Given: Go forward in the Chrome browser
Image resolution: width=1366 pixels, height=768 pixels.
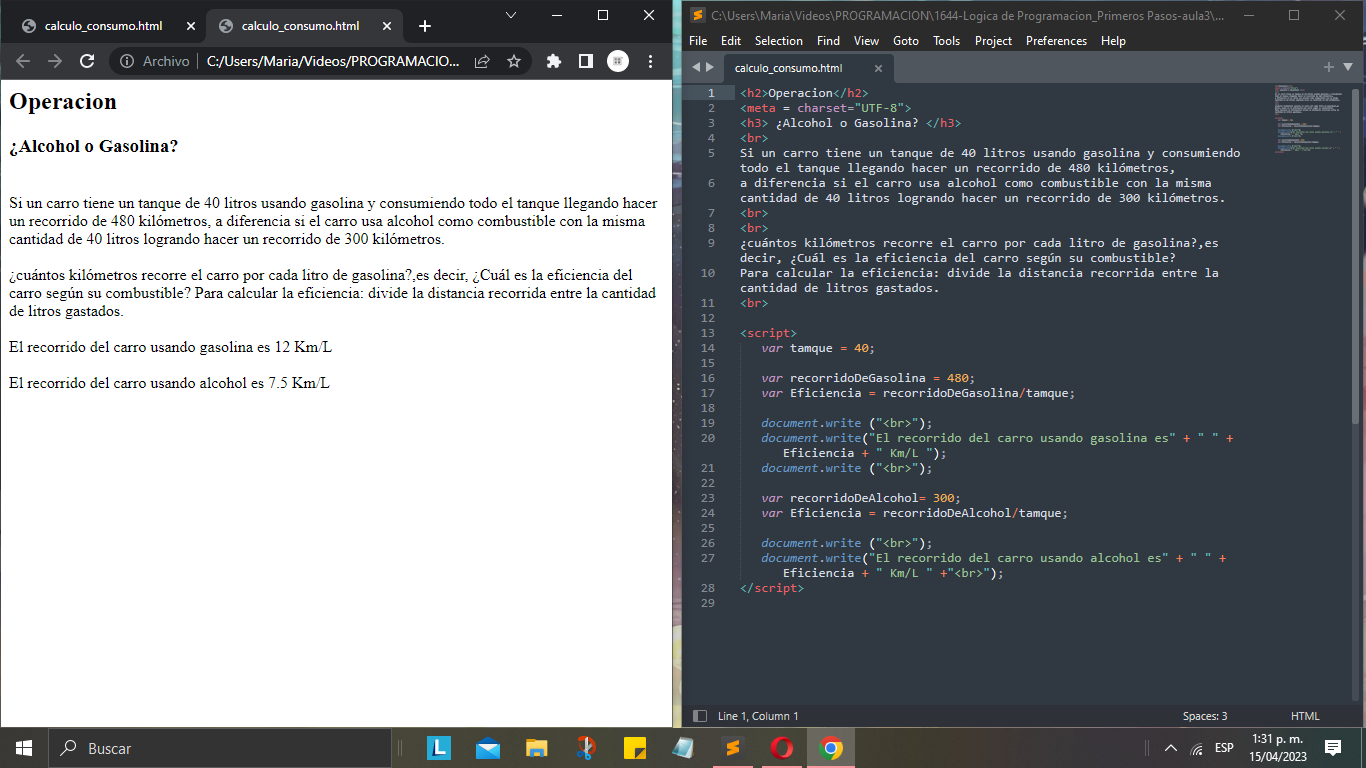Looking at the screenshot, I should coord(55,61).
